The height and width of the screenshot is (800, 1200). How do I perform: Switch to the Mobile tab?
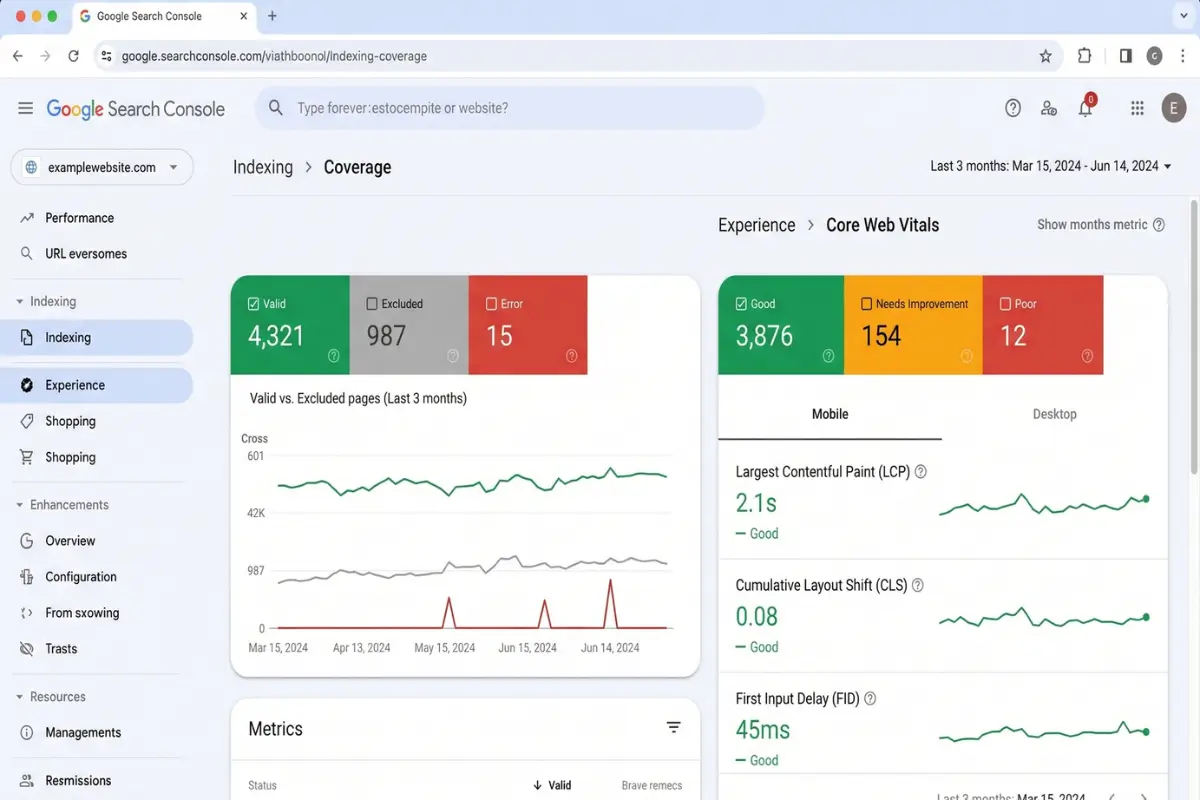pyautogui.click(x=830, y=414)
